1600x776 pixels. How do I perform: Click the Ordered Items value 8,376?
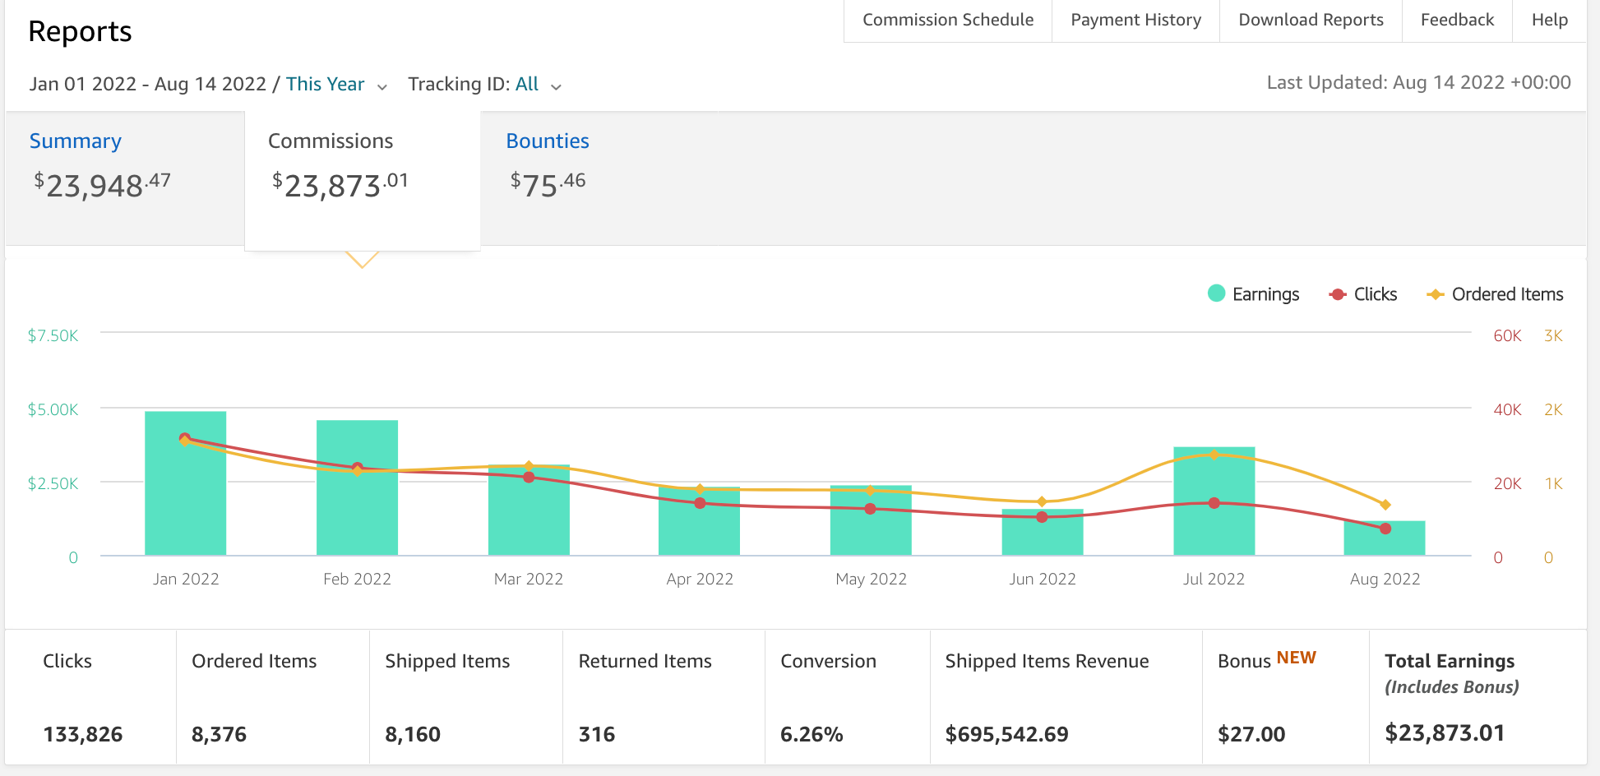click(219, 734)
